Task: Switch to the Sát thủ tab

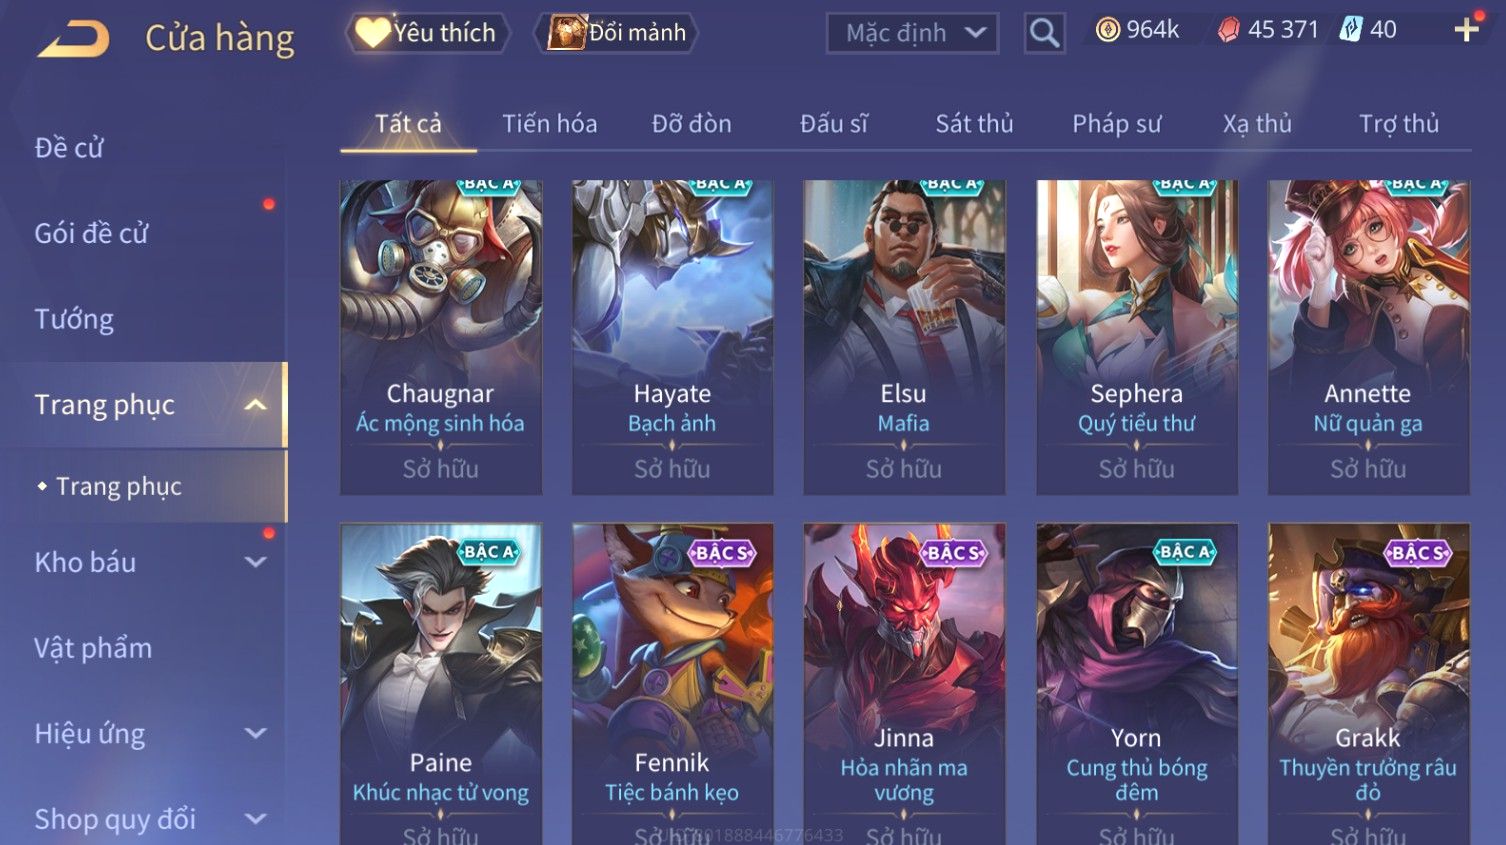Action: tap(974, 124)
